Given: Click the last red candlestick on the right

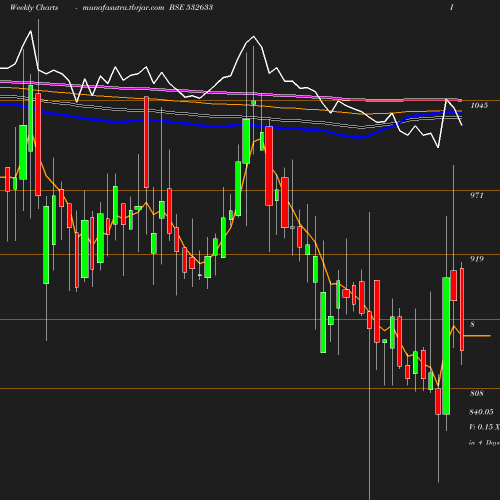Looking at the screenshot, I should coord(462,309).
